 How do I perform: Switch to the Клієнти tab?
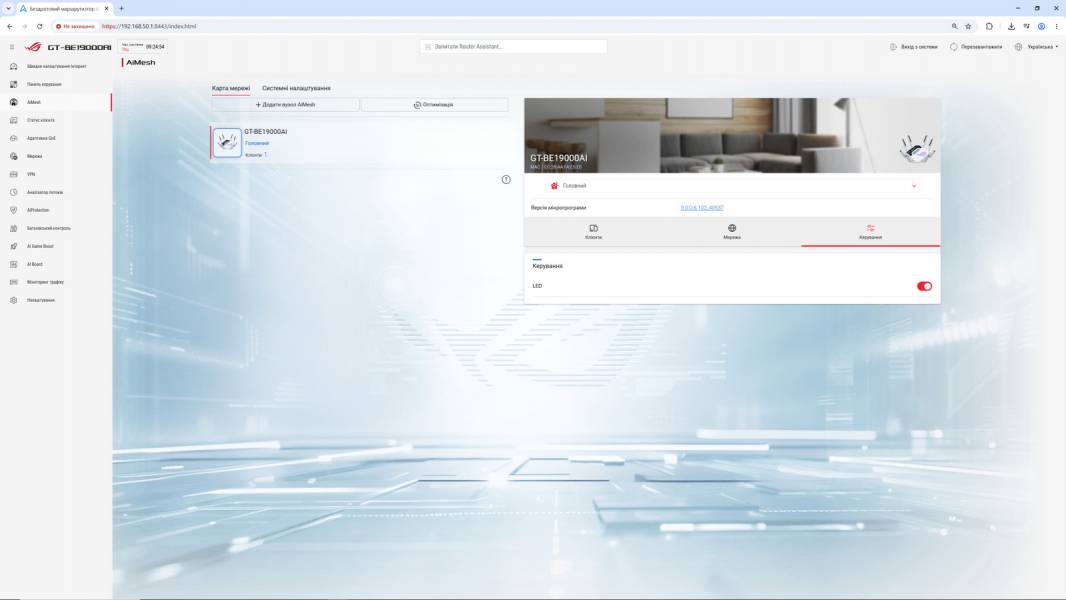tap(594, 232)
